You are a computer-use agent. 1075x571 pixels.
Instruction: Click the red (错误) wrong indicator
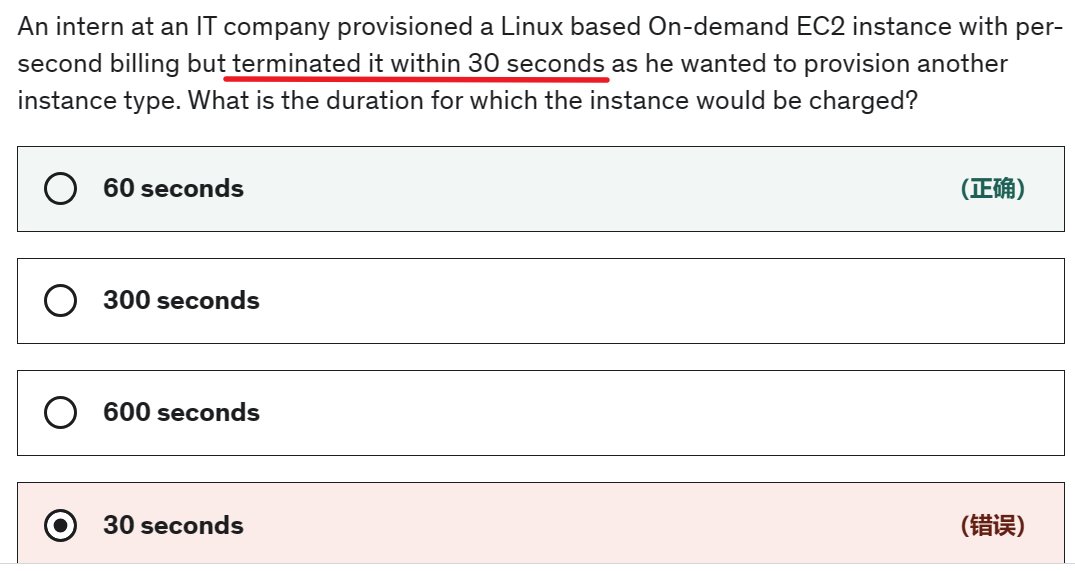(x=992, y=526)
